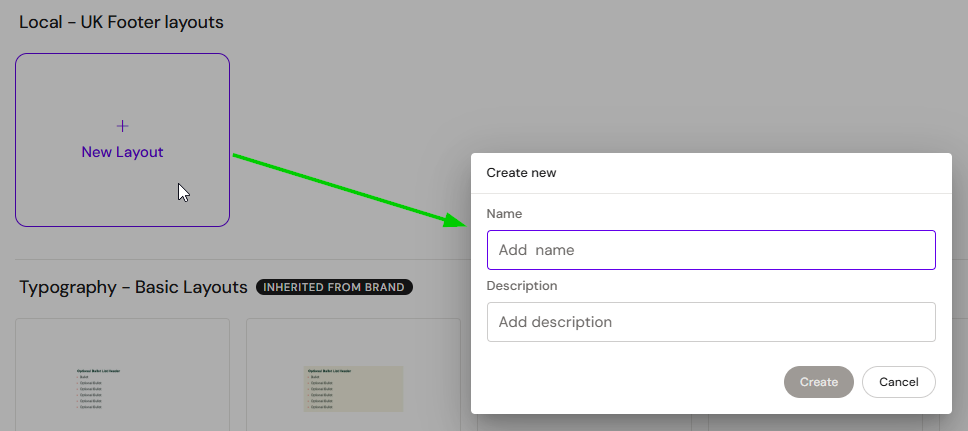Select the layout card peeking below the Create button
This screenshot has width=968, height=431.
[815, 422]
